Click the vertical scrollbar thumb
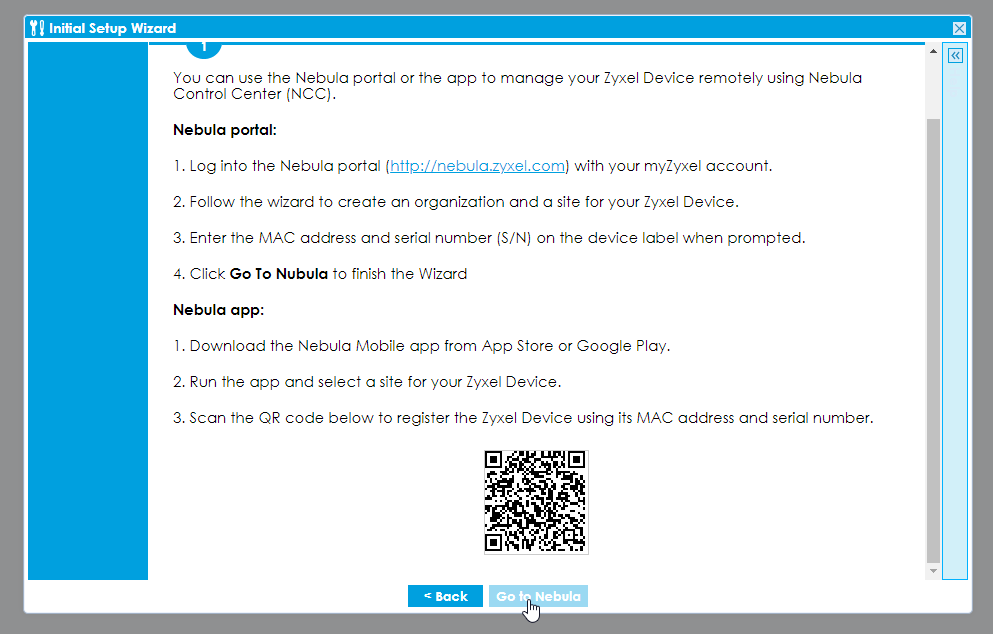Screen dimensions: 993x634 pos(933,340)
